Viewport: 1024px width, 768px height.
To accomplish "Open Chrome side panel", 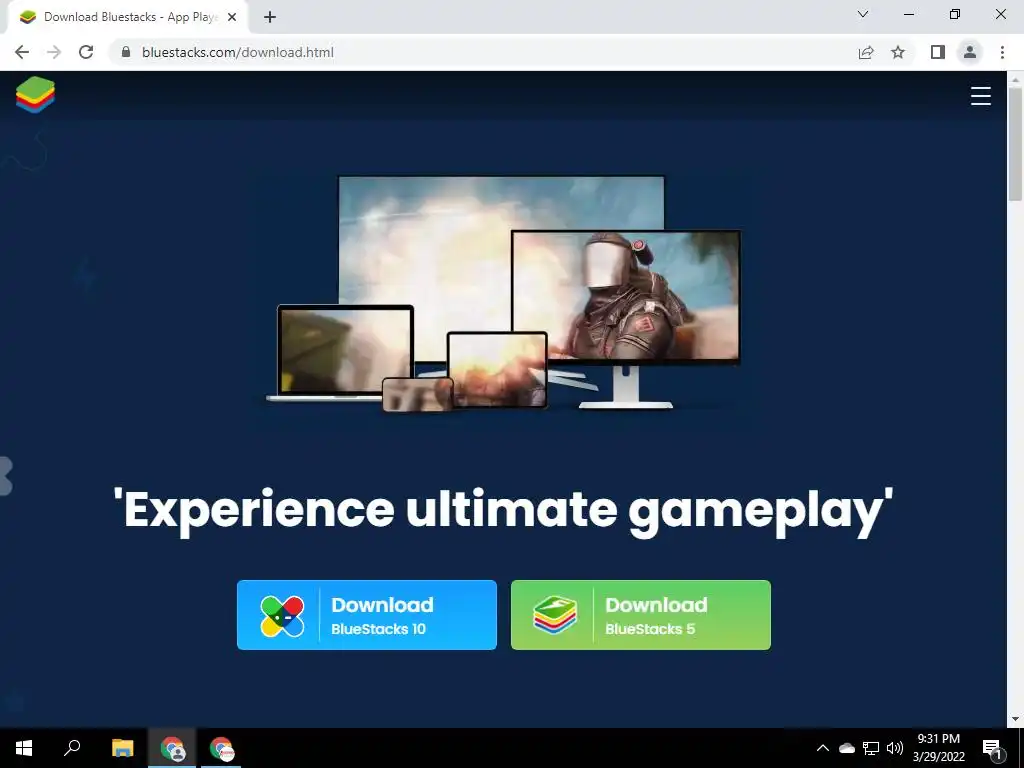I will coord(938,52).
